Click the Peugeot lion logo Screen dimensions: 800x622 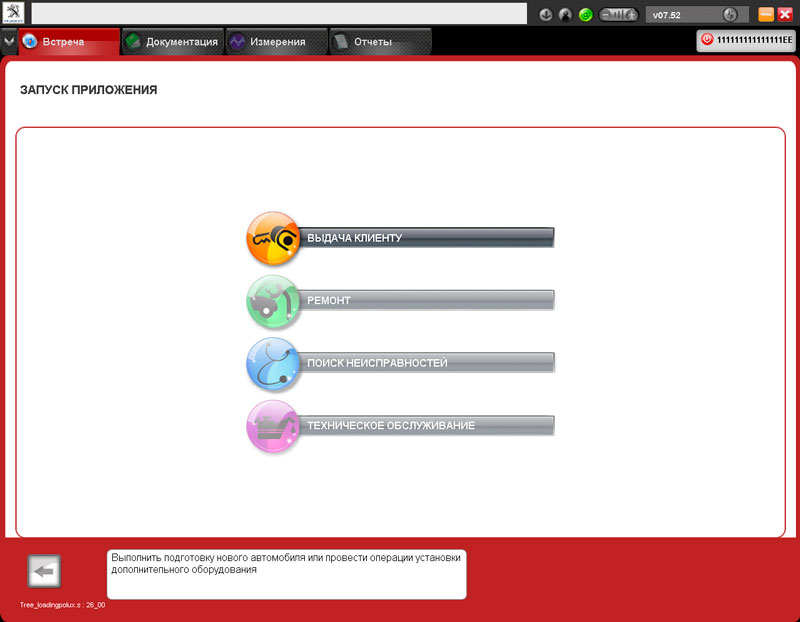coord(13,14)
